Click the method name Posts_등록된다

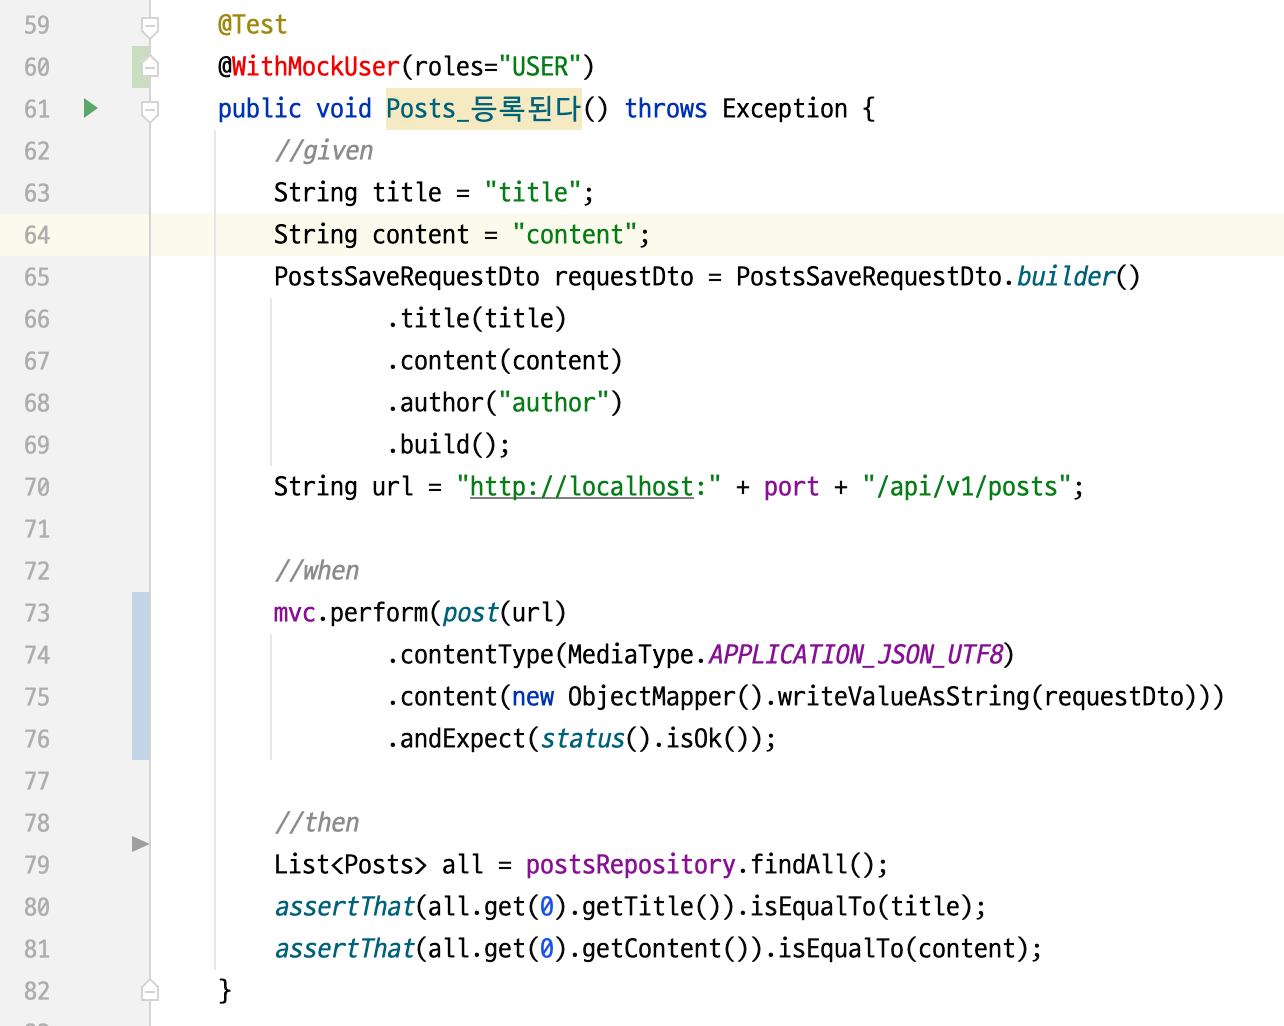[x=483, y=109]
